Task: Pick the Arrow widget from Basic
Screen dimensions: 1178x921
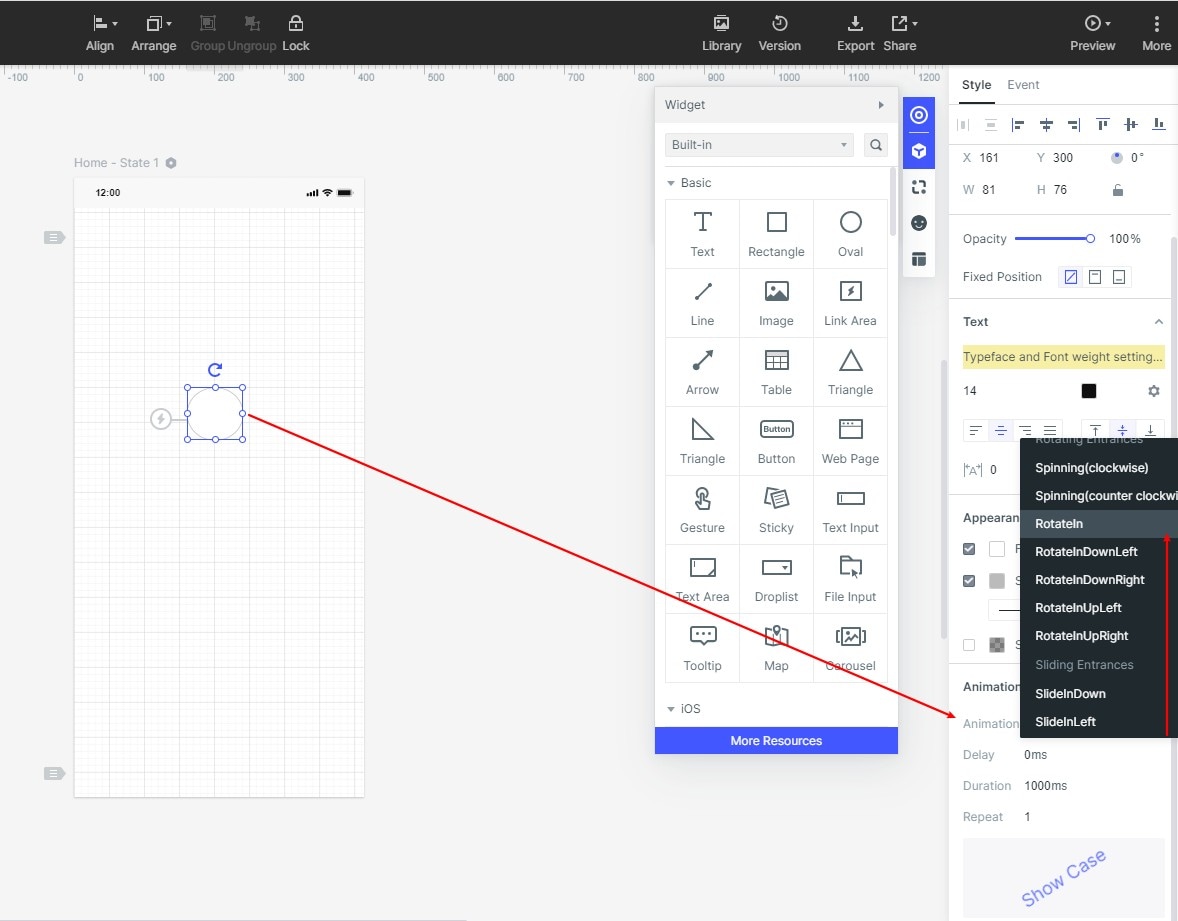Action: pyautogui.click(x=702, y=372)
